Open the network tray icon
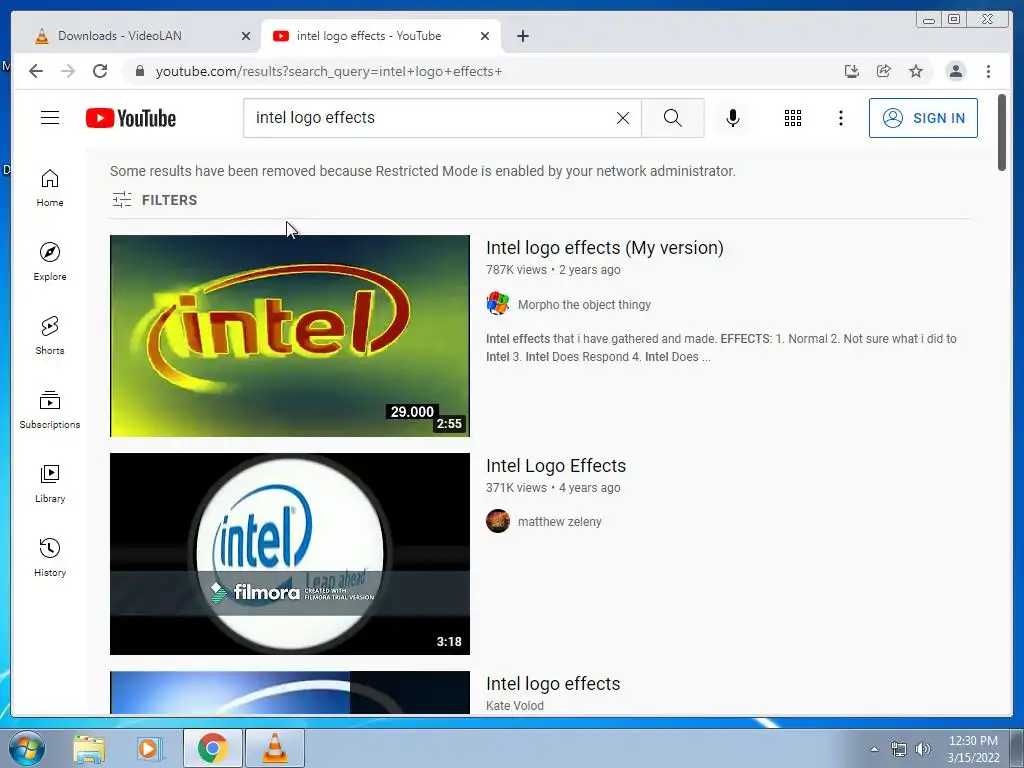This screenshot has height=768, width=1024. [x=899, y=749]
